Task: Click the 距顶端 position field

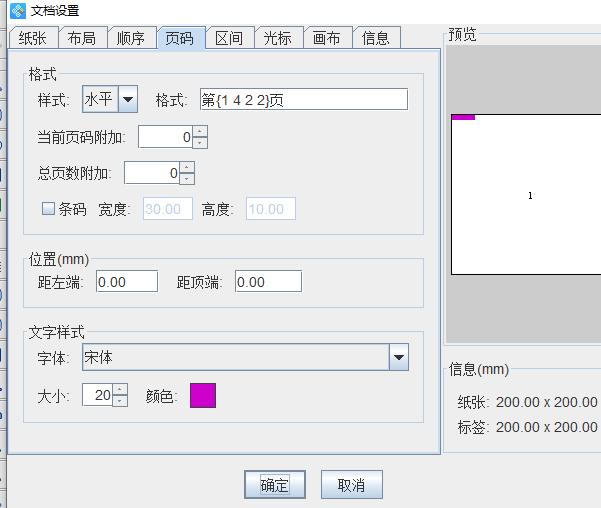Action: pos(268,282)
